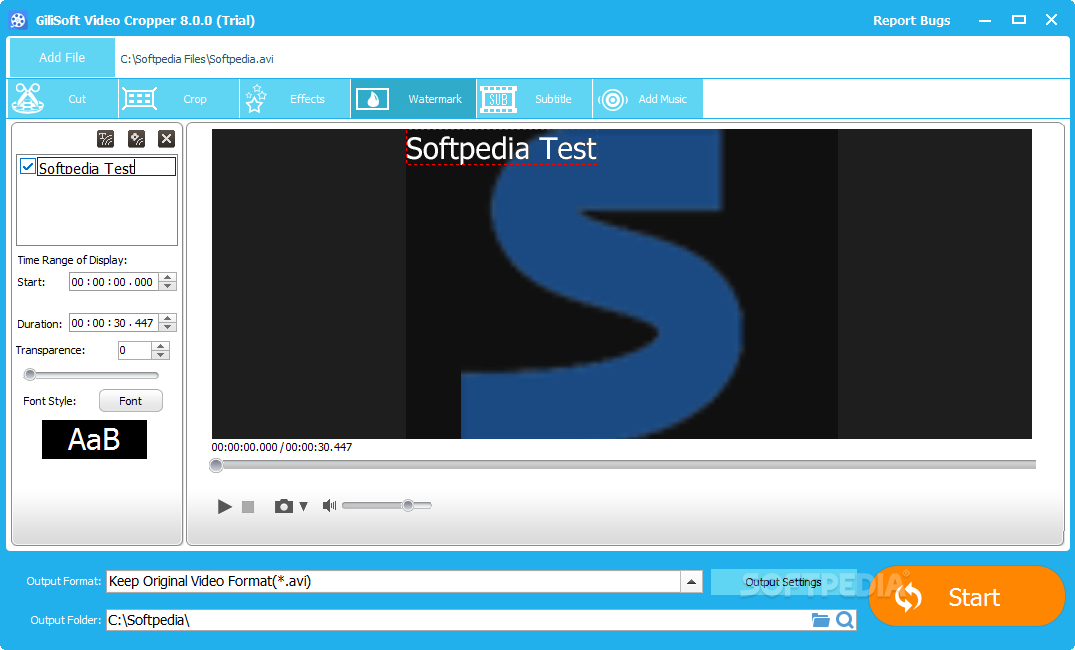
Task: Open output folder with the magnifier icon
Action: pyautogui.click(x=845, y=620)
